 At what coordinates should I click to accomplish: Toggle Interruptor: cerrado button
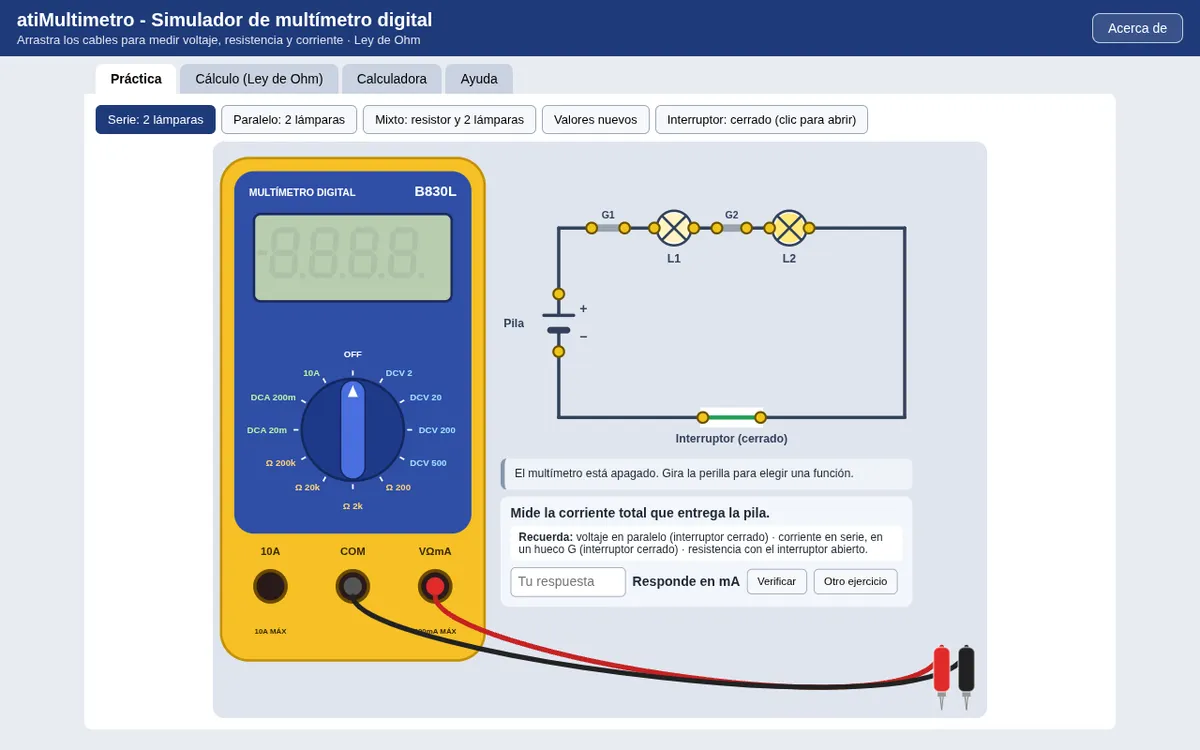[x=762, y=119]
